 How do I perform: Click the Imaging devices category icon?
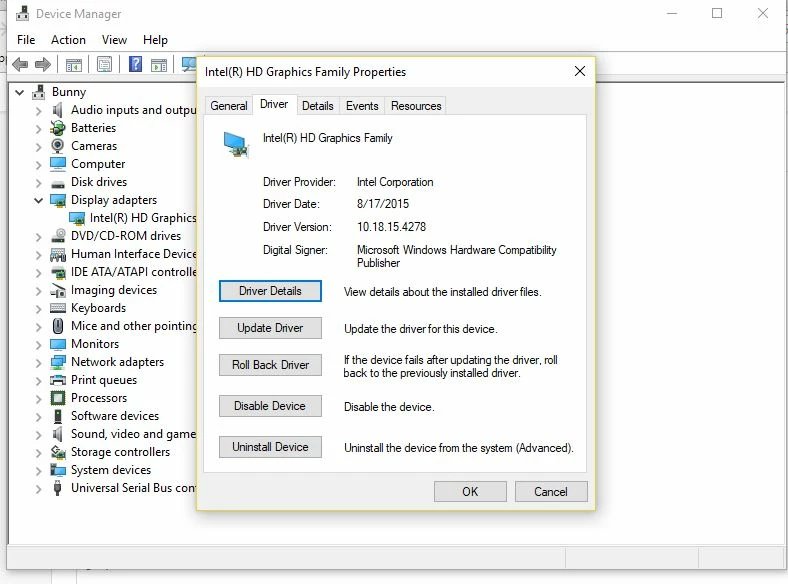(58, 290)
